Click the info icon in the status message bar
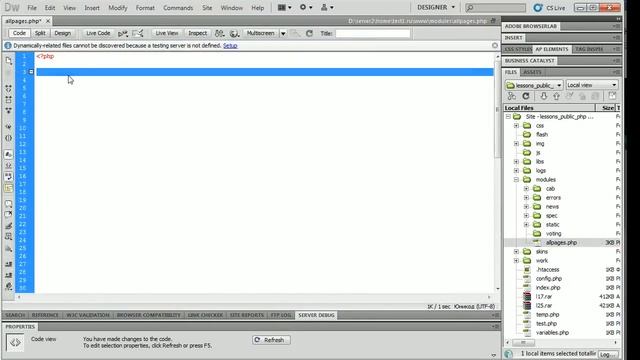The image size is (640, 360). [8, 46]
